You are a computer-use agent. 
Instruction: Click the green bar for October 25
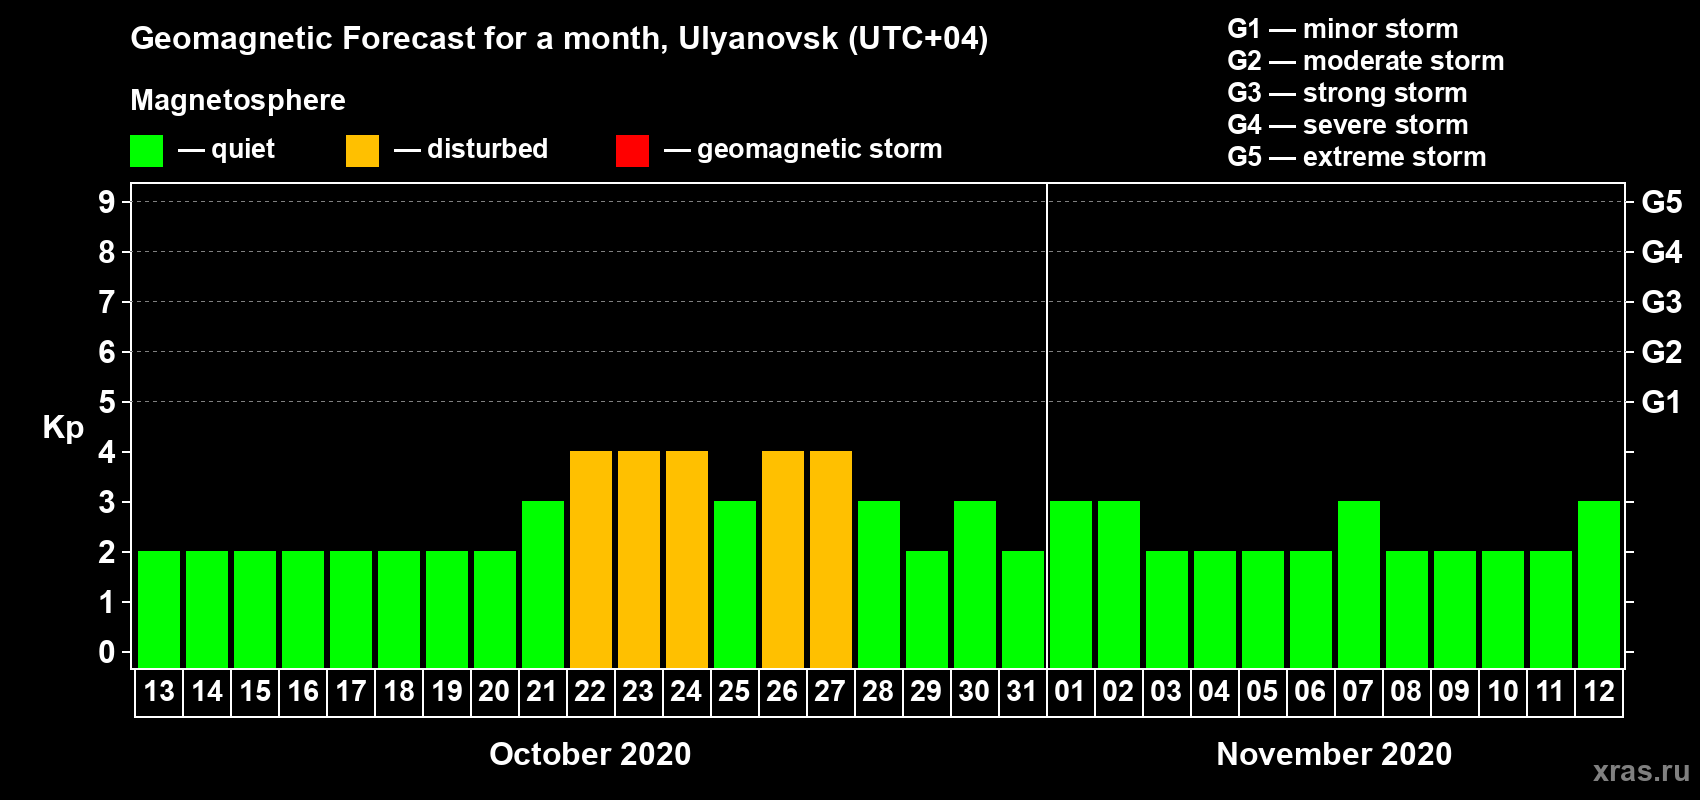(735, 584)
